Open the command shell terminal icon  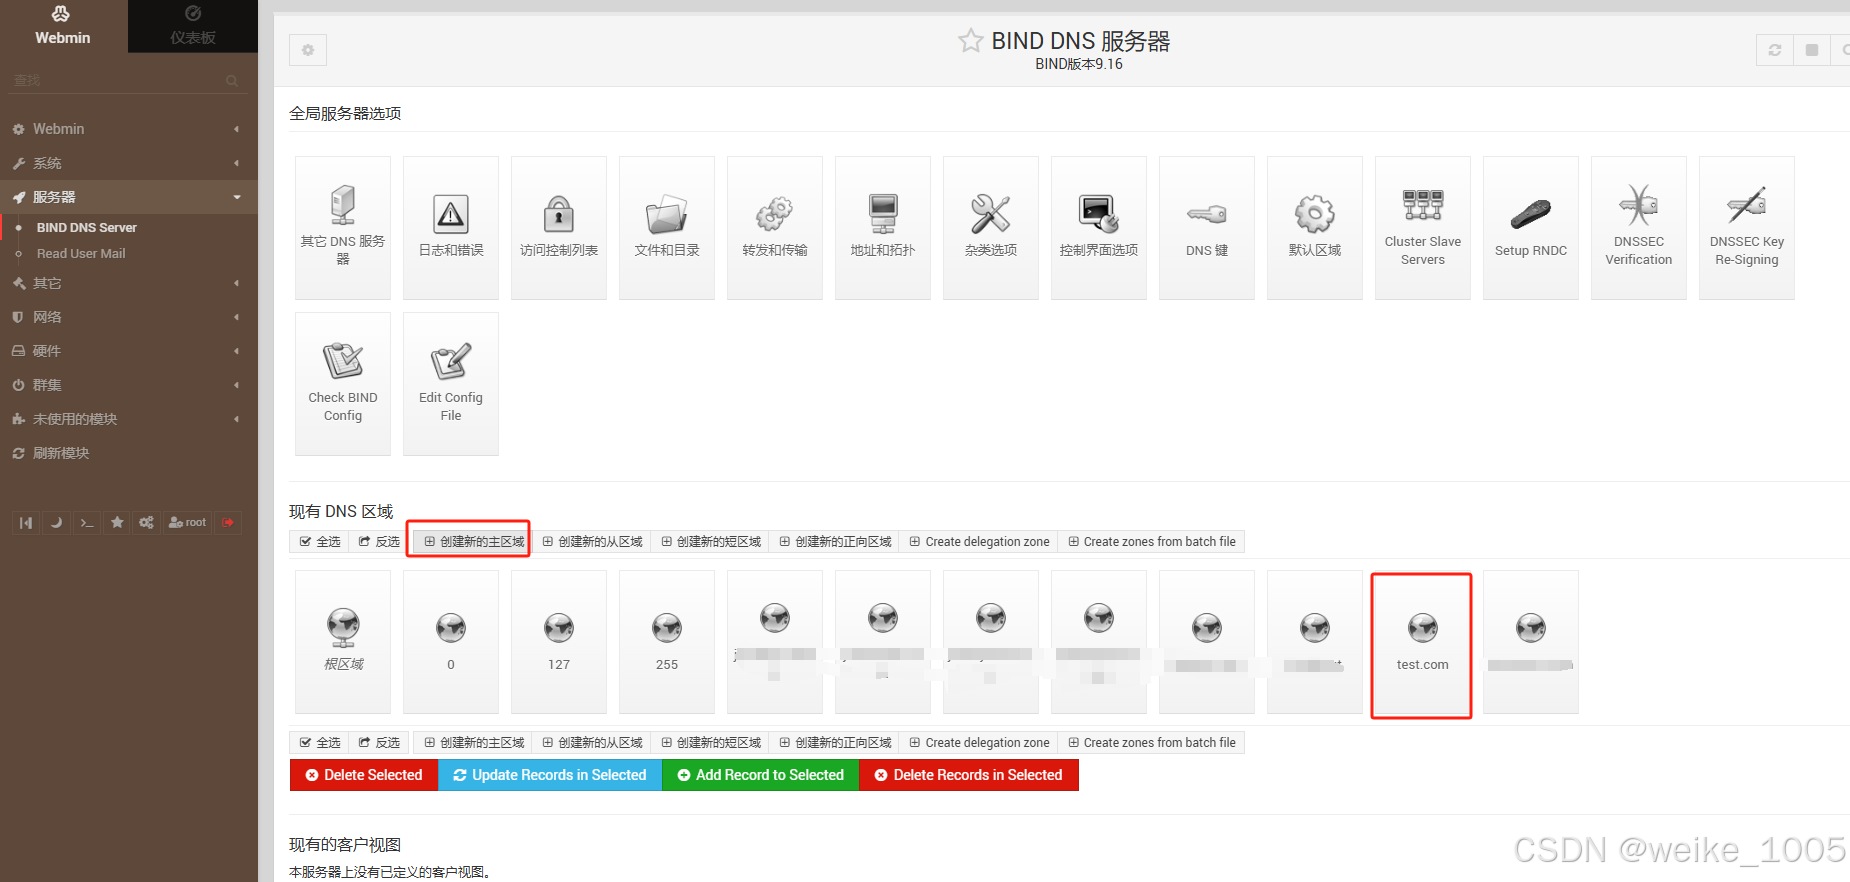[87, 522]
